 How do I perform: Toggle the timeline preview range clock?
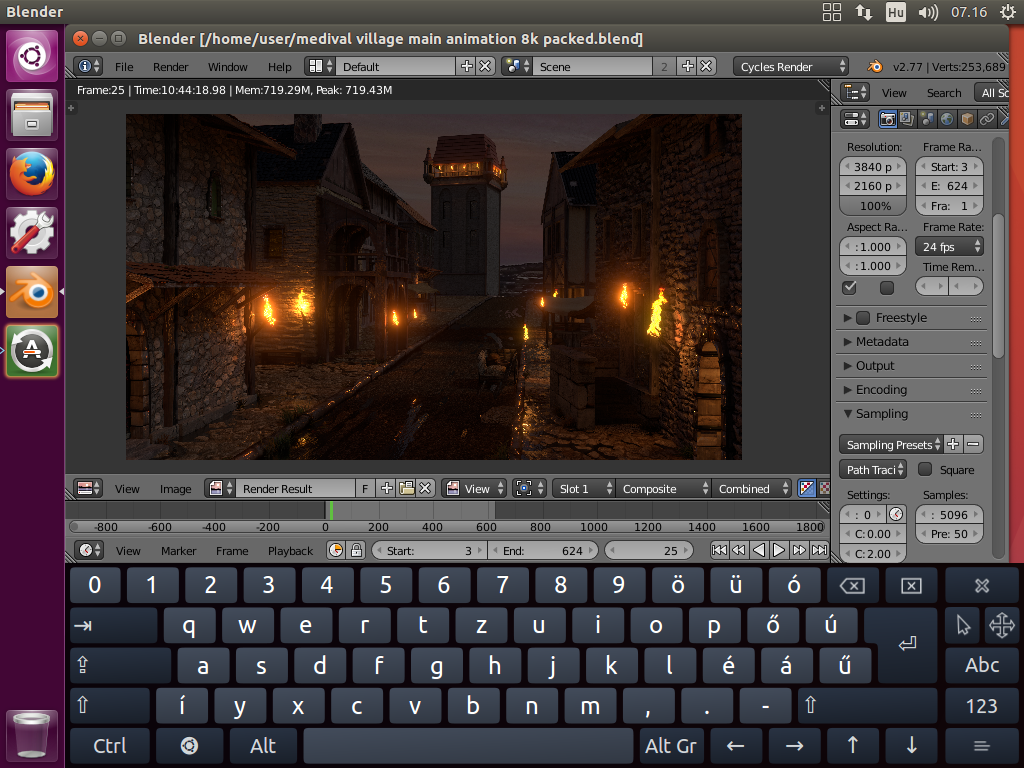coord(336,551)
